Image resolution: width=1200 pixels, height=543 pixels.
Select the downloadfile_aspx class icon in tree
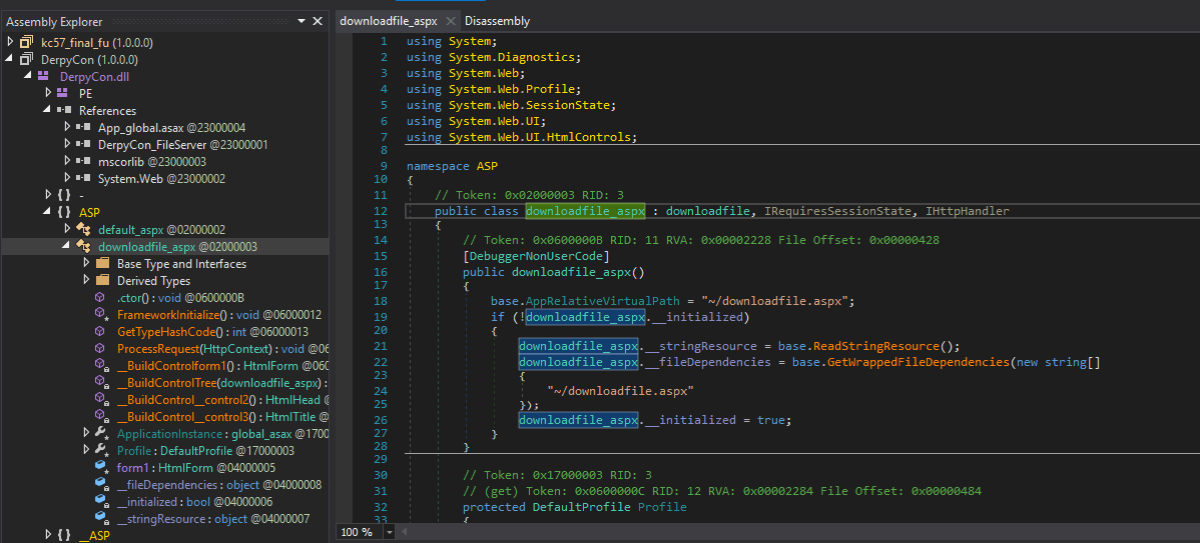coord(84,247)
